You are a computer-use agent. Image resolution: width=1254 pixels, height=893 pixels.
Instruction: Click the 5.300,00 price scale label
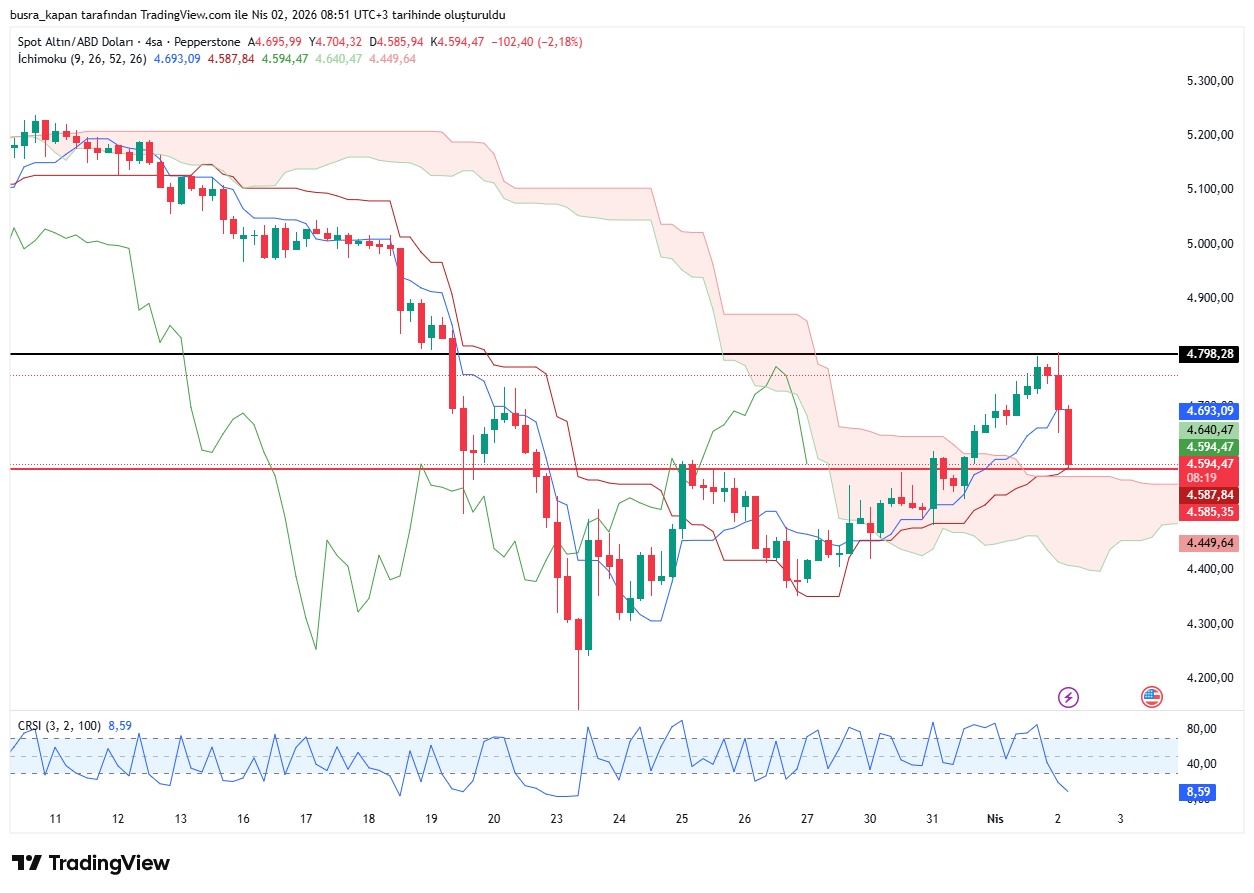coord(1209,81)
